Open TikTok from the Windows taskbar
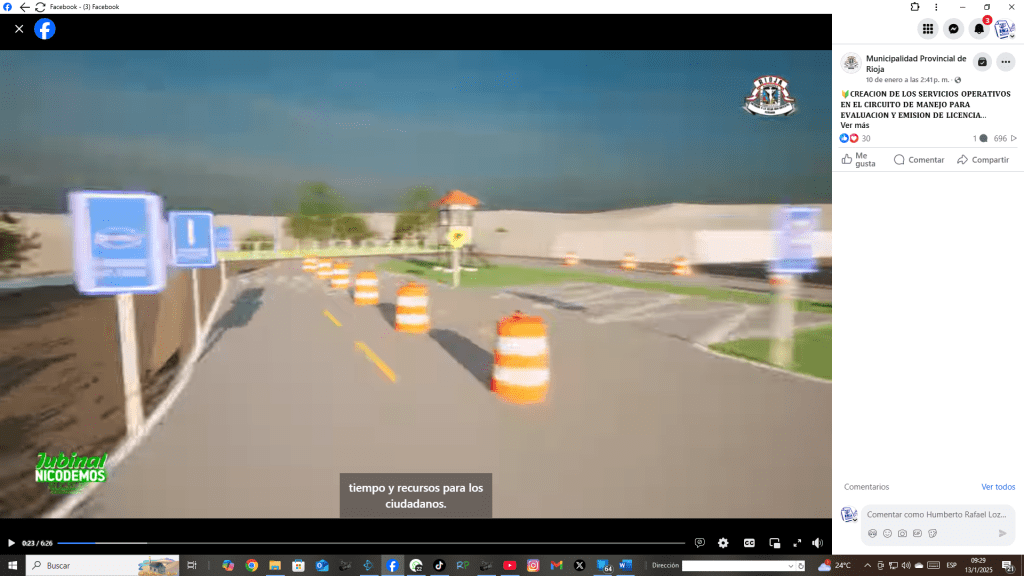This screenshot has width=1024, height=576. (439, 565)
